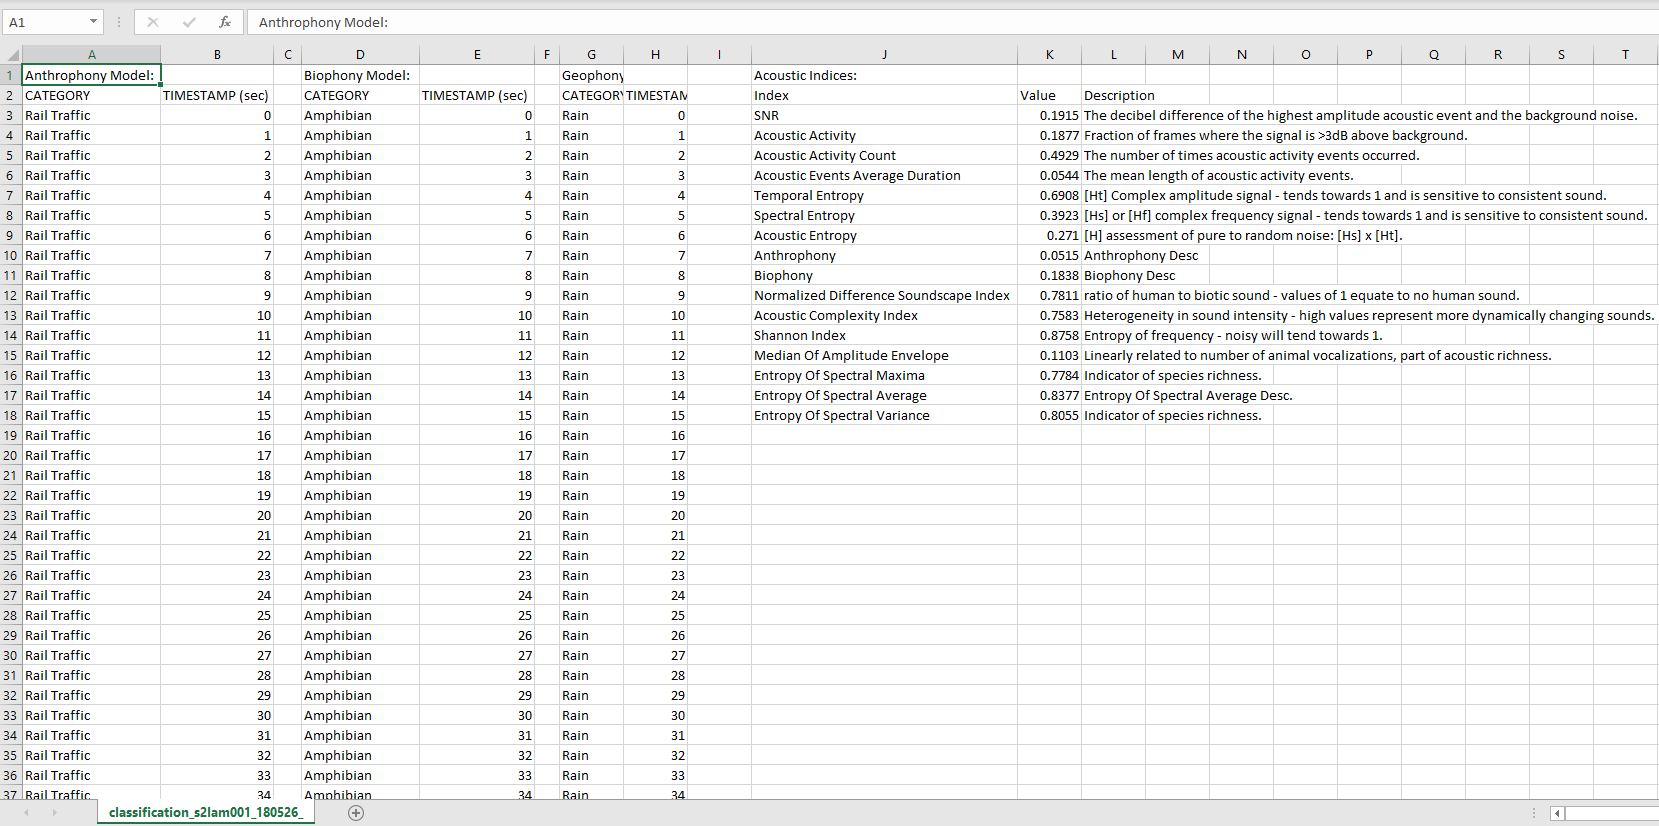Click the Name Box showing A1
The height and width of the screenshot is (826, 1659).
[x=46, y=22]
